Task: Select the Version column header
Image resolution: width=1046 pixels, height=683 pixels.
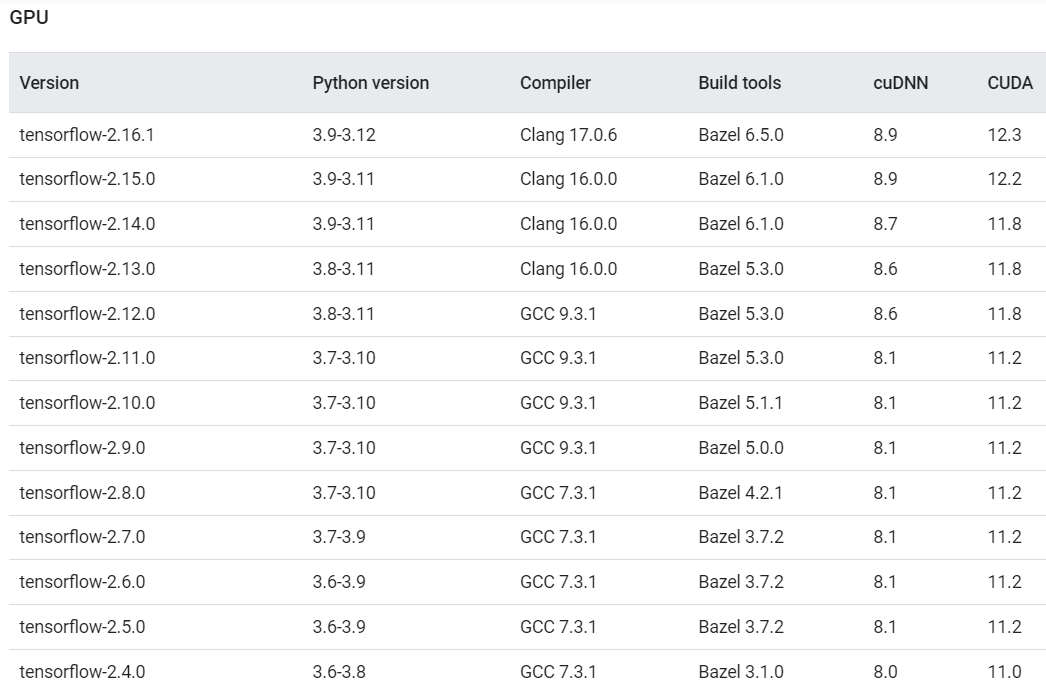Action: pos(49,83)
